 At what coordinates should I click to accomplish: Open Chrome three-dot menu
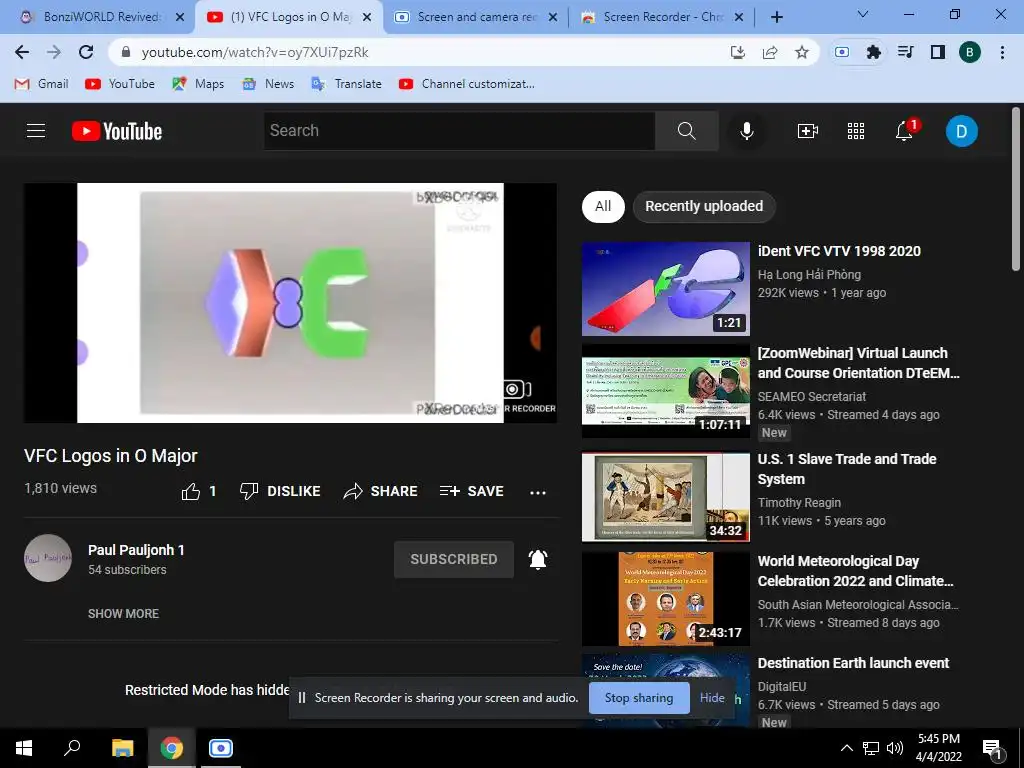pos(1002,52)
